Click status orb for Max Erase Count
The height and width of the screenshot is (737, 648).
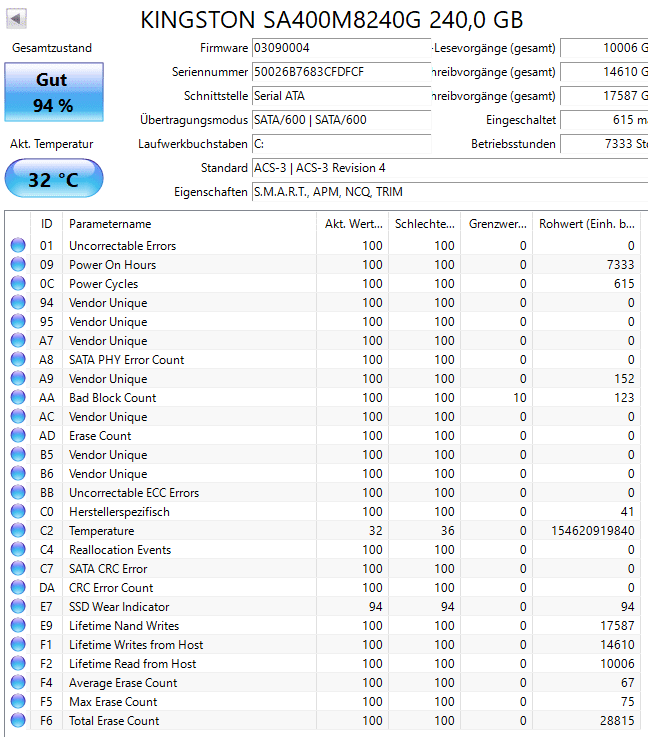pos(18,701)
